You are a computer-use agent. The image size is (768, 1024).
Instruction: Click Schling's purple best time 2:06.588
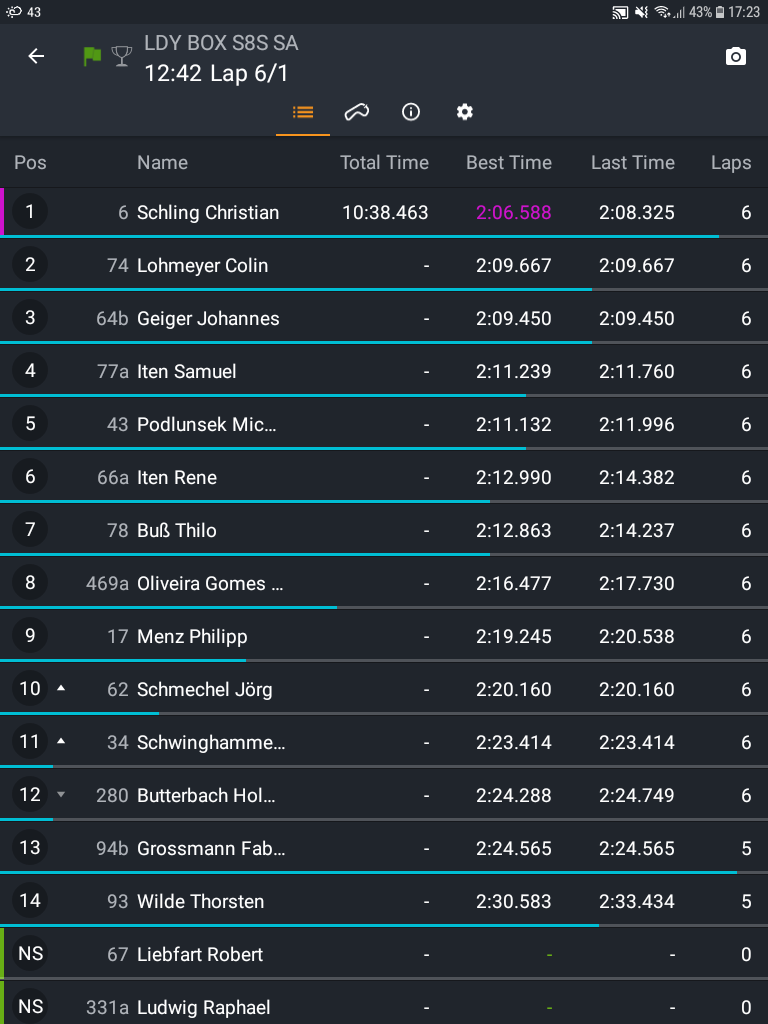pos(513,213)
